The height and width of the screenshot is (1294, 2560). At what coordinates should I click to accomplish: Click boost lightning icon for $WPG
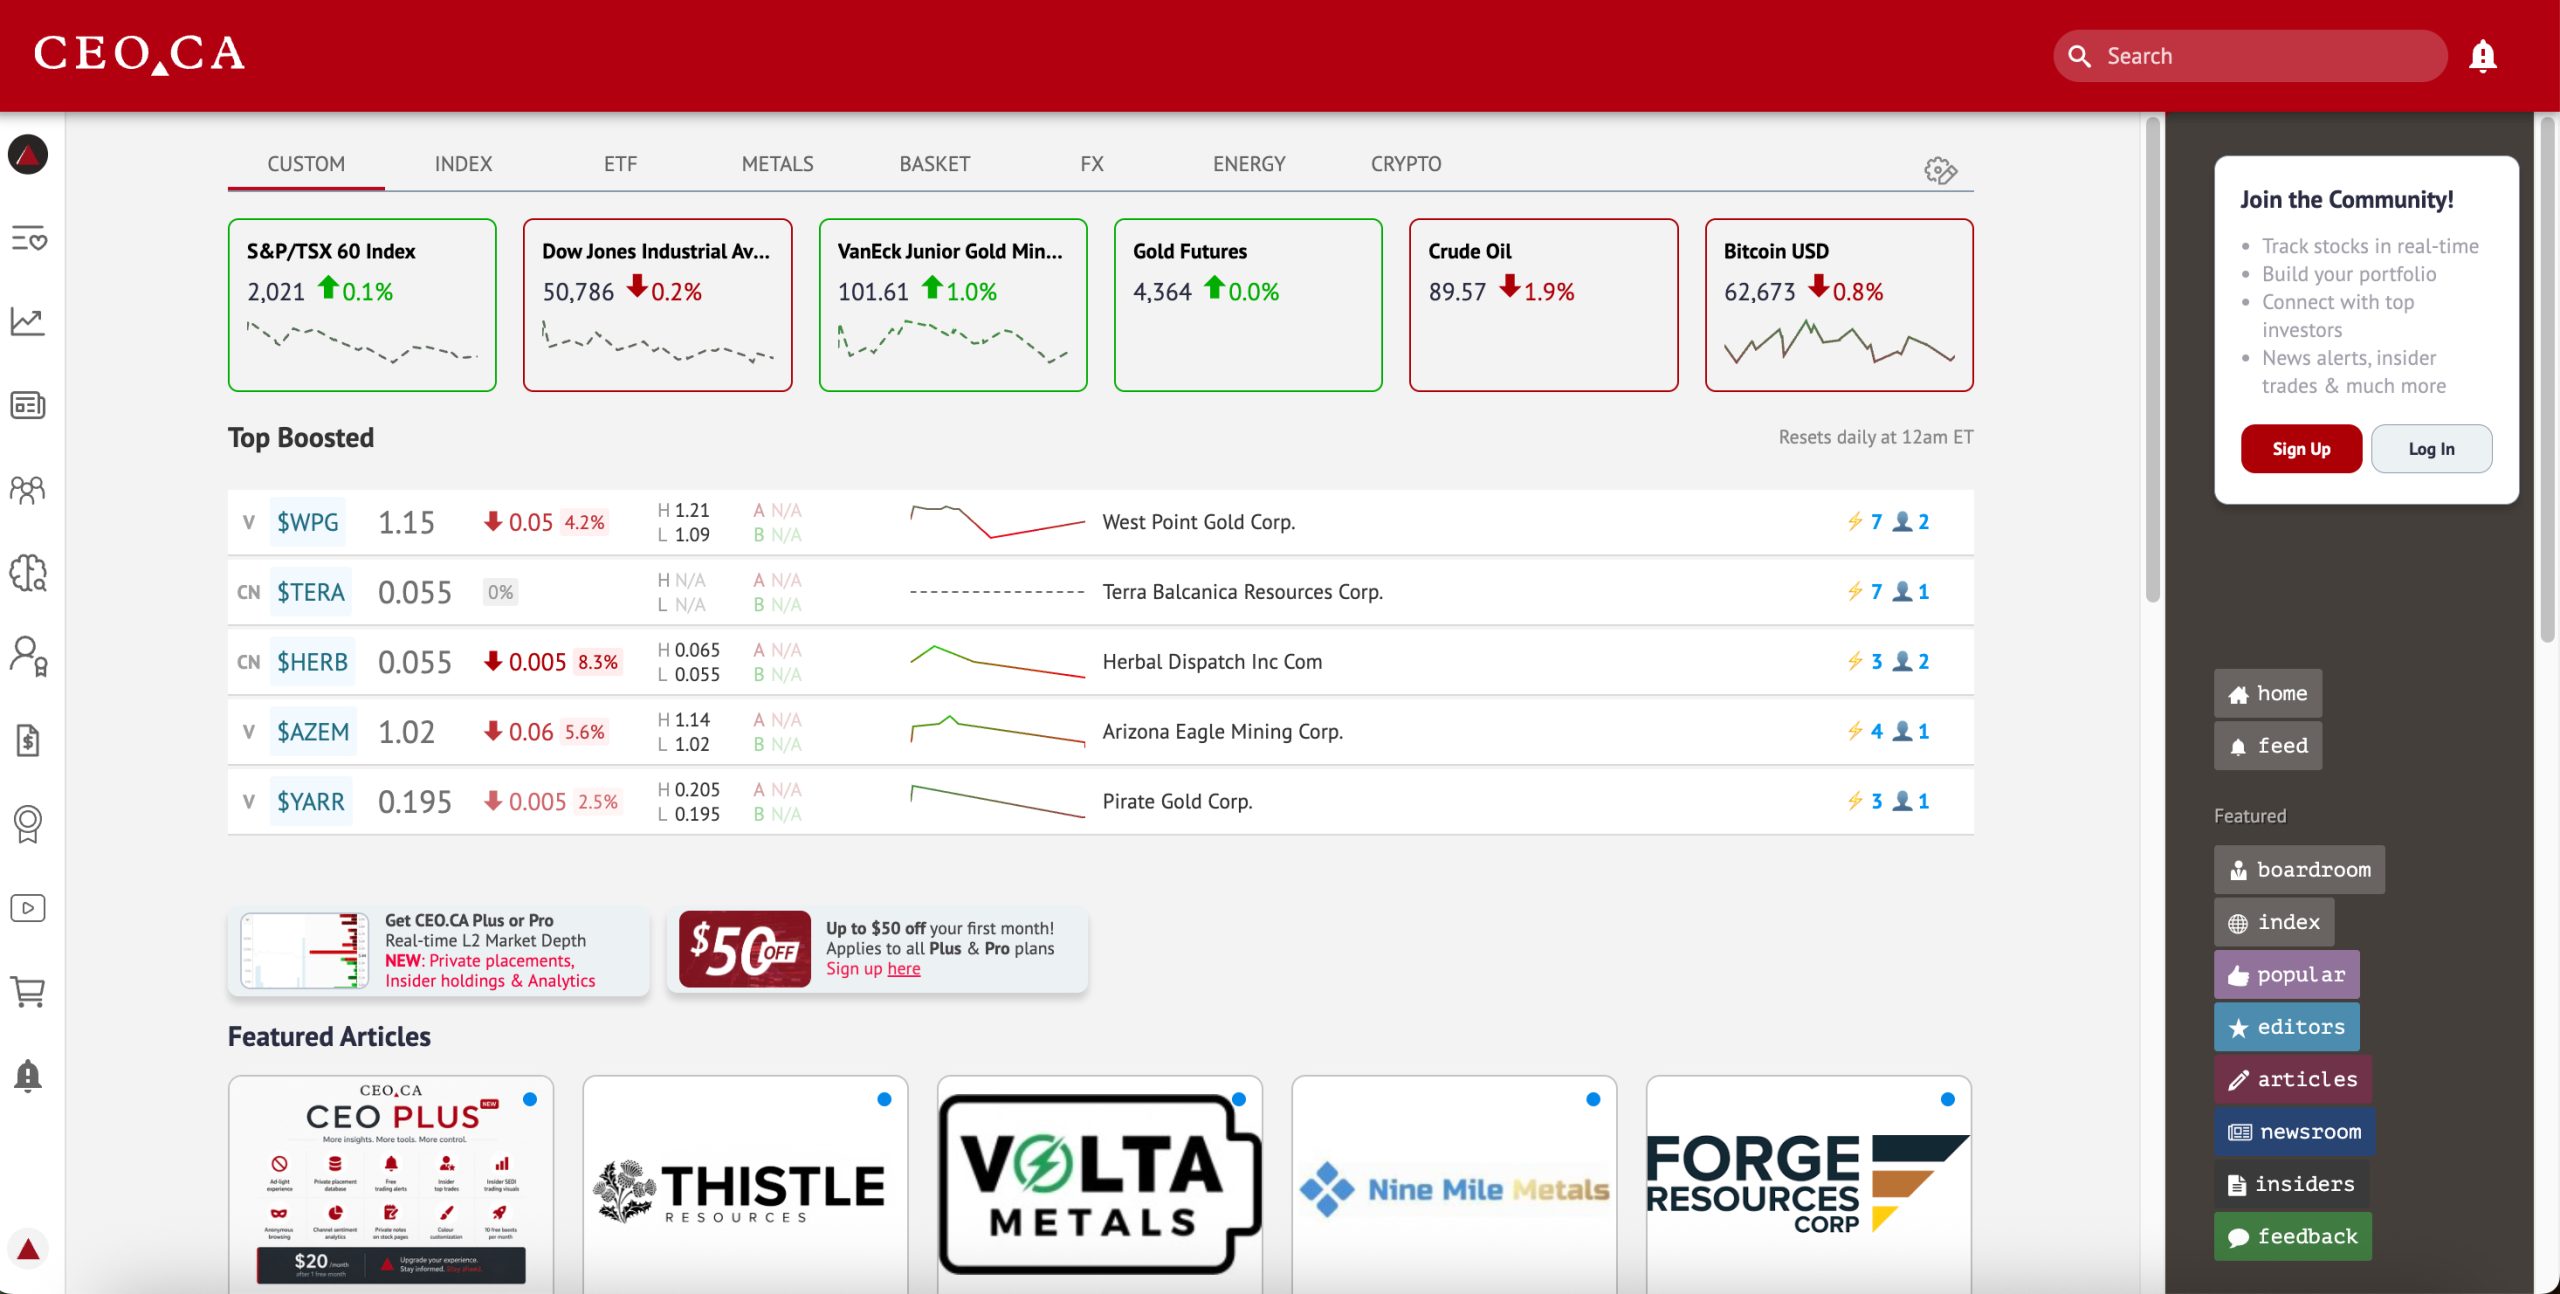[x=1855, y=521]
